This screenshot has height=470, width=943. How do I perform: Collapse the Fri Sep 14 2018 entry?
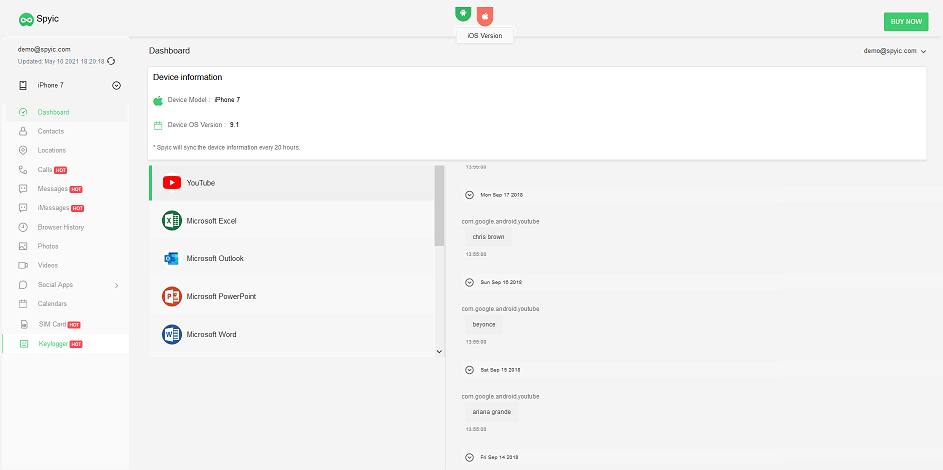point(469,457)
